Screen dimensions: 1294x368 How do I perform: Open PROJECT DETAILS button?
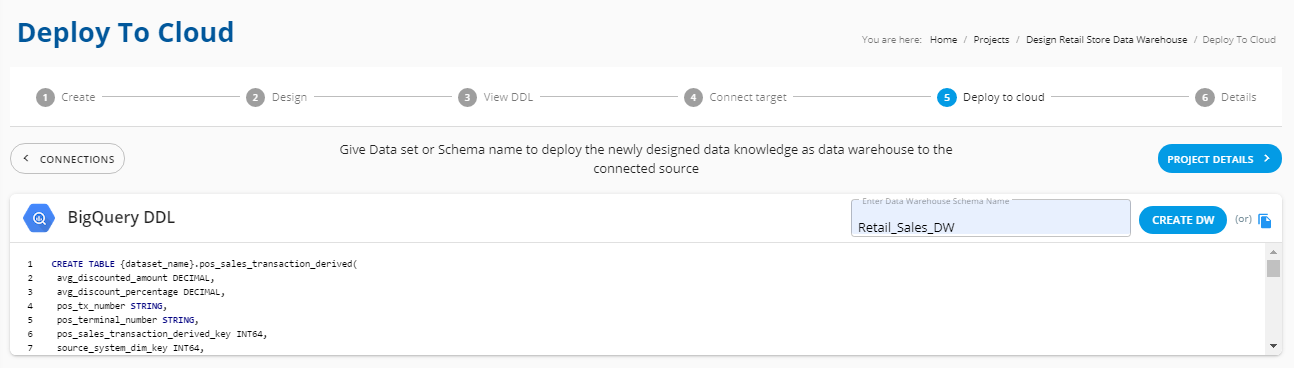(x=1219, y=159)
